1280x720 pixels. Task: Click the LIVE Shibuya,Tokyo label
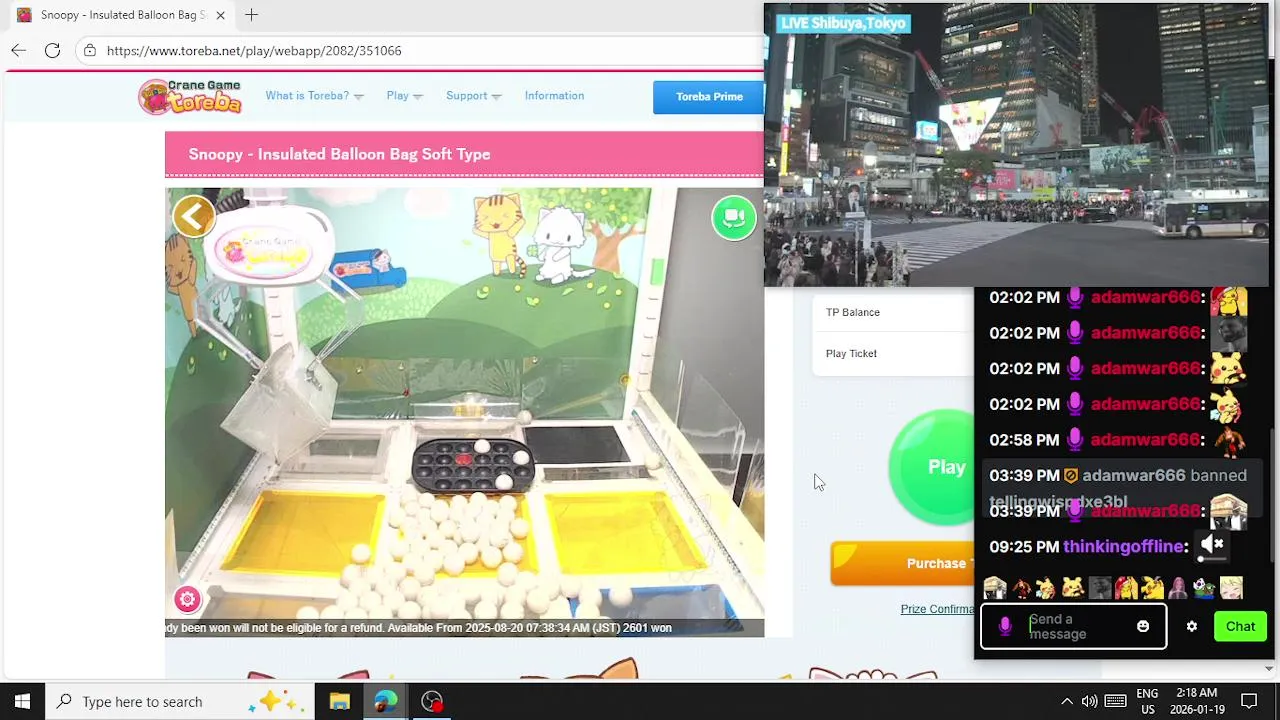[x=843, y=23]
